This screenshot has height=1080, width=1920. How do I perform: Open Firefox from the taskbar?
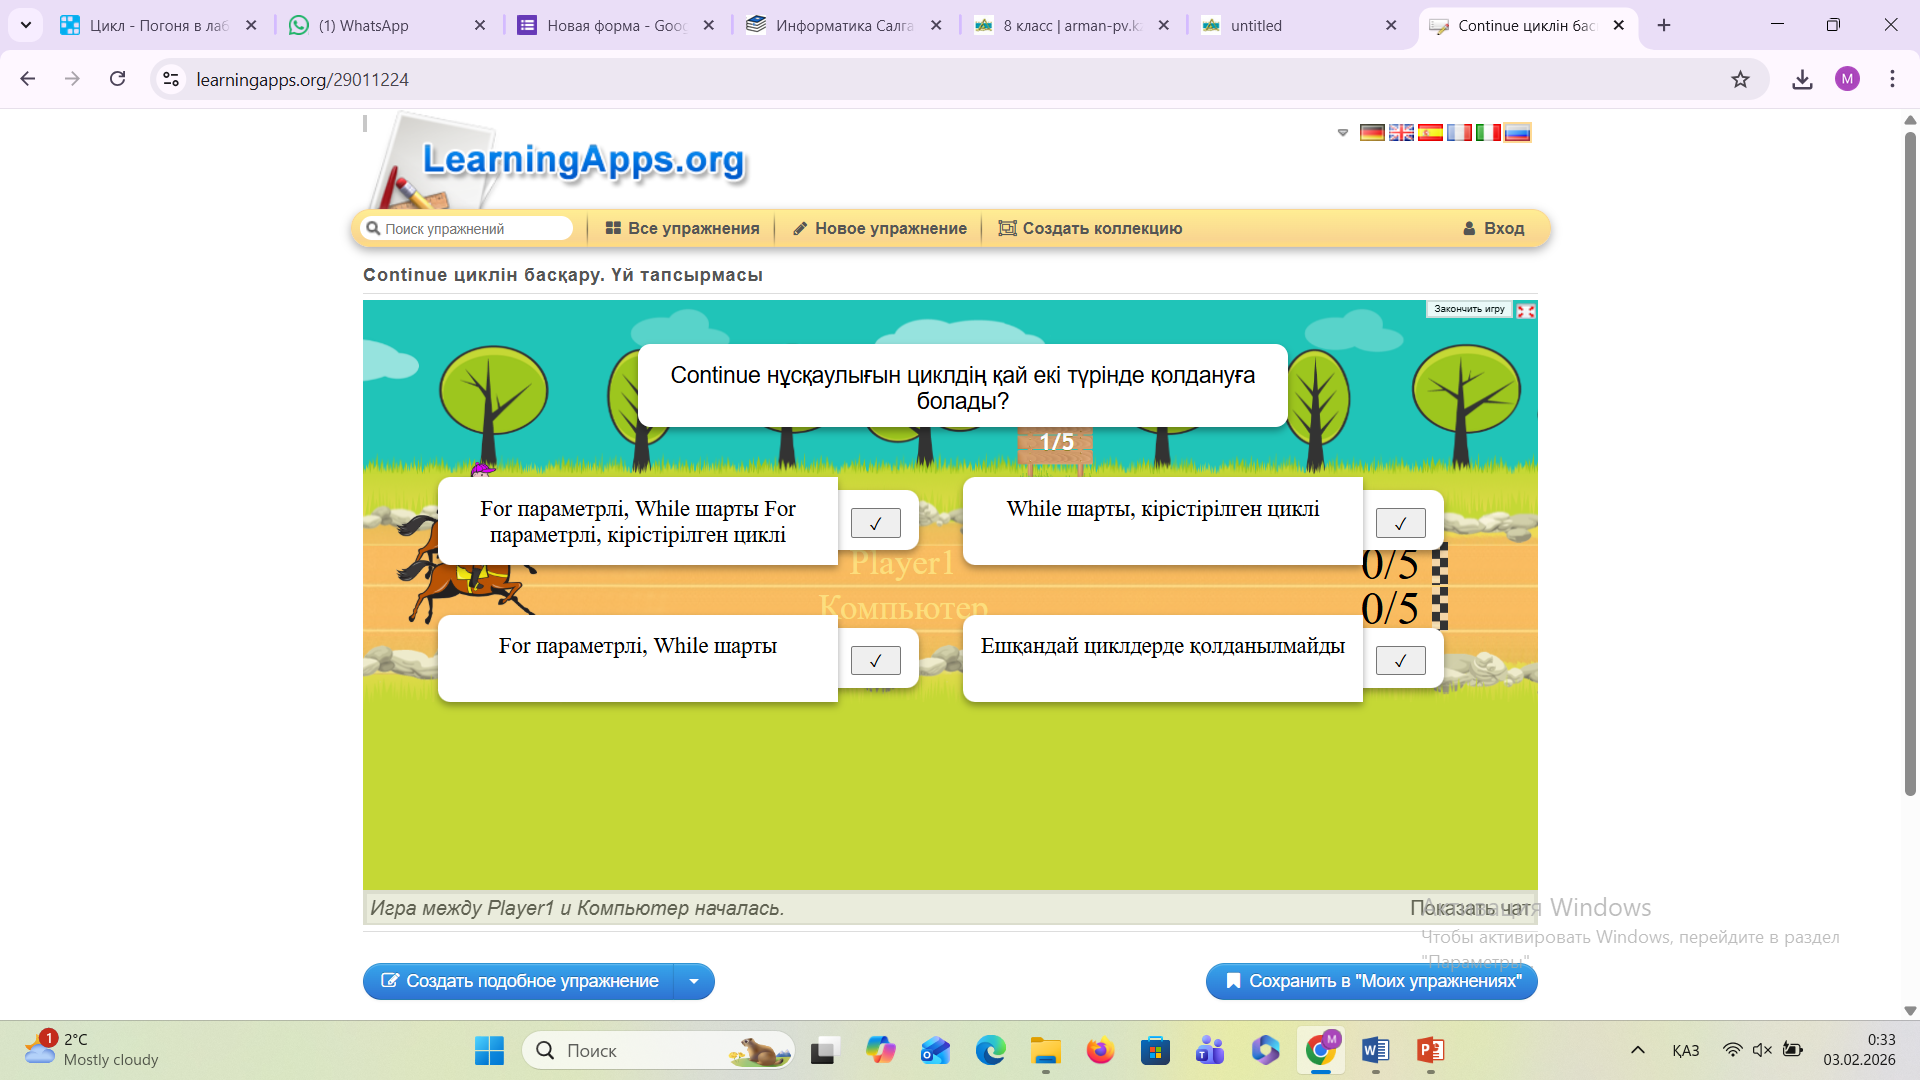(1100, 1050)
